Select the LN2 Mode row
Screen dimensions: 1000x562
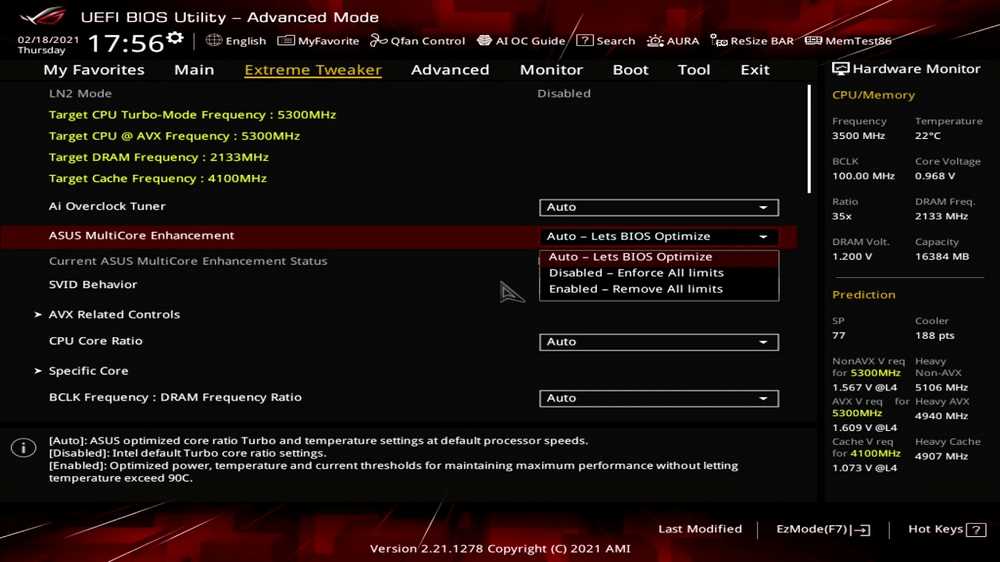pyautogui.click(x=399, y=93)
